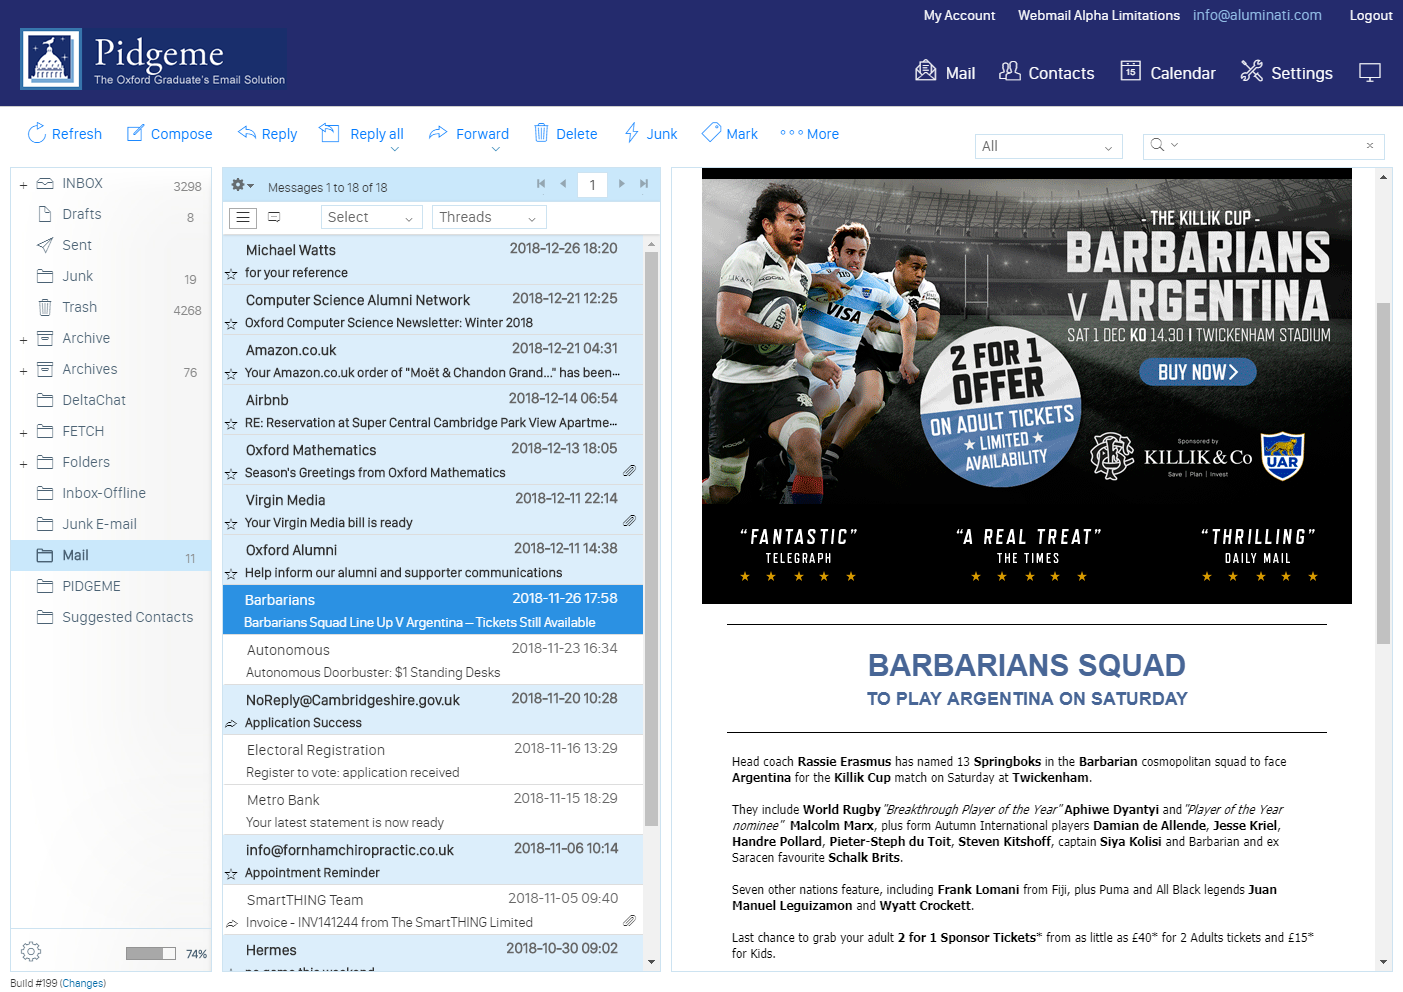Jump to last page of messages

(644, 184)
